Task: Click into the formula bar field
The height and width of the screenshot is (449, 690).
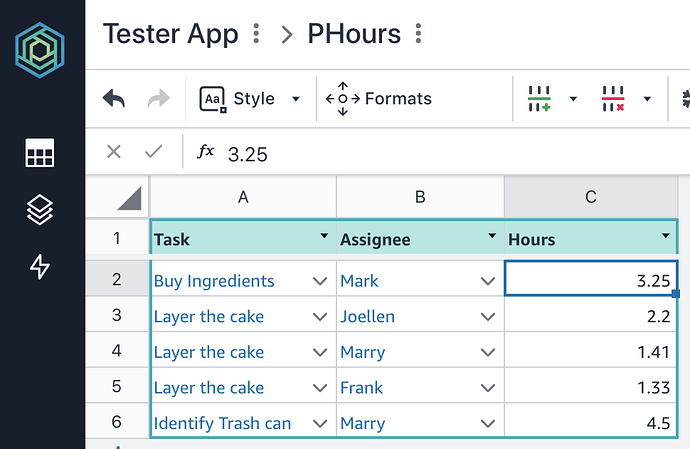Action: click(450, 153)
